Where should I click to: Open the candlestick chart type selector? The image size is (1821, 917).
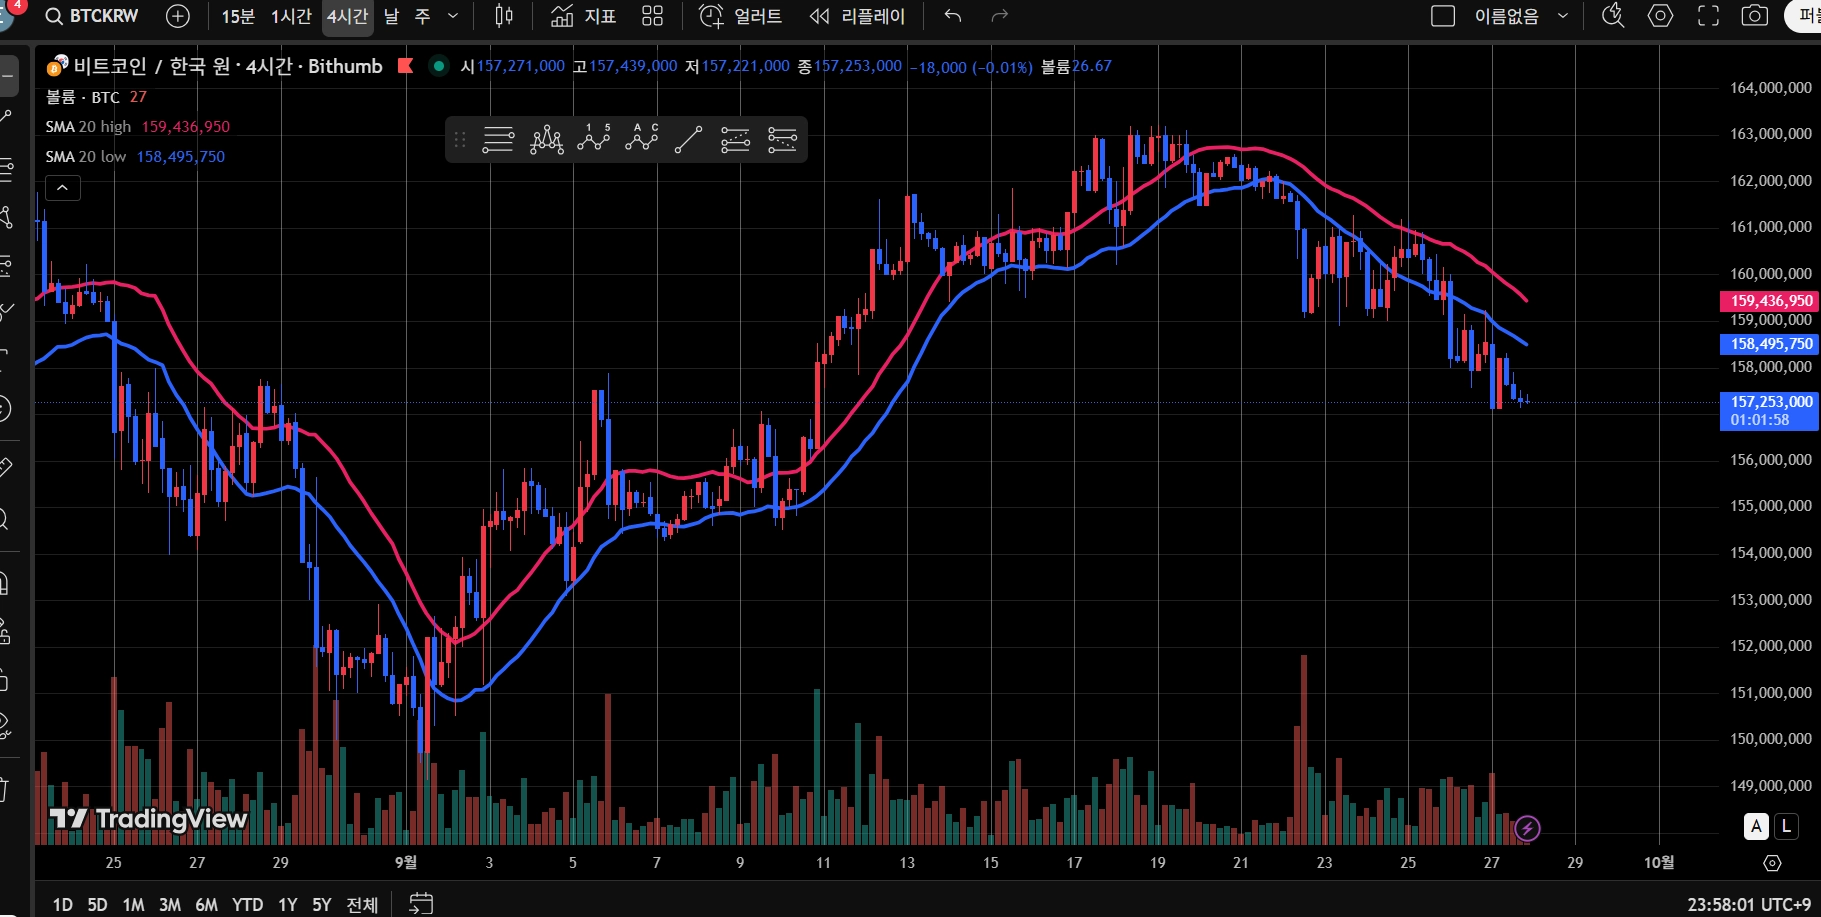pyautogui.click(x=504, y=16)
